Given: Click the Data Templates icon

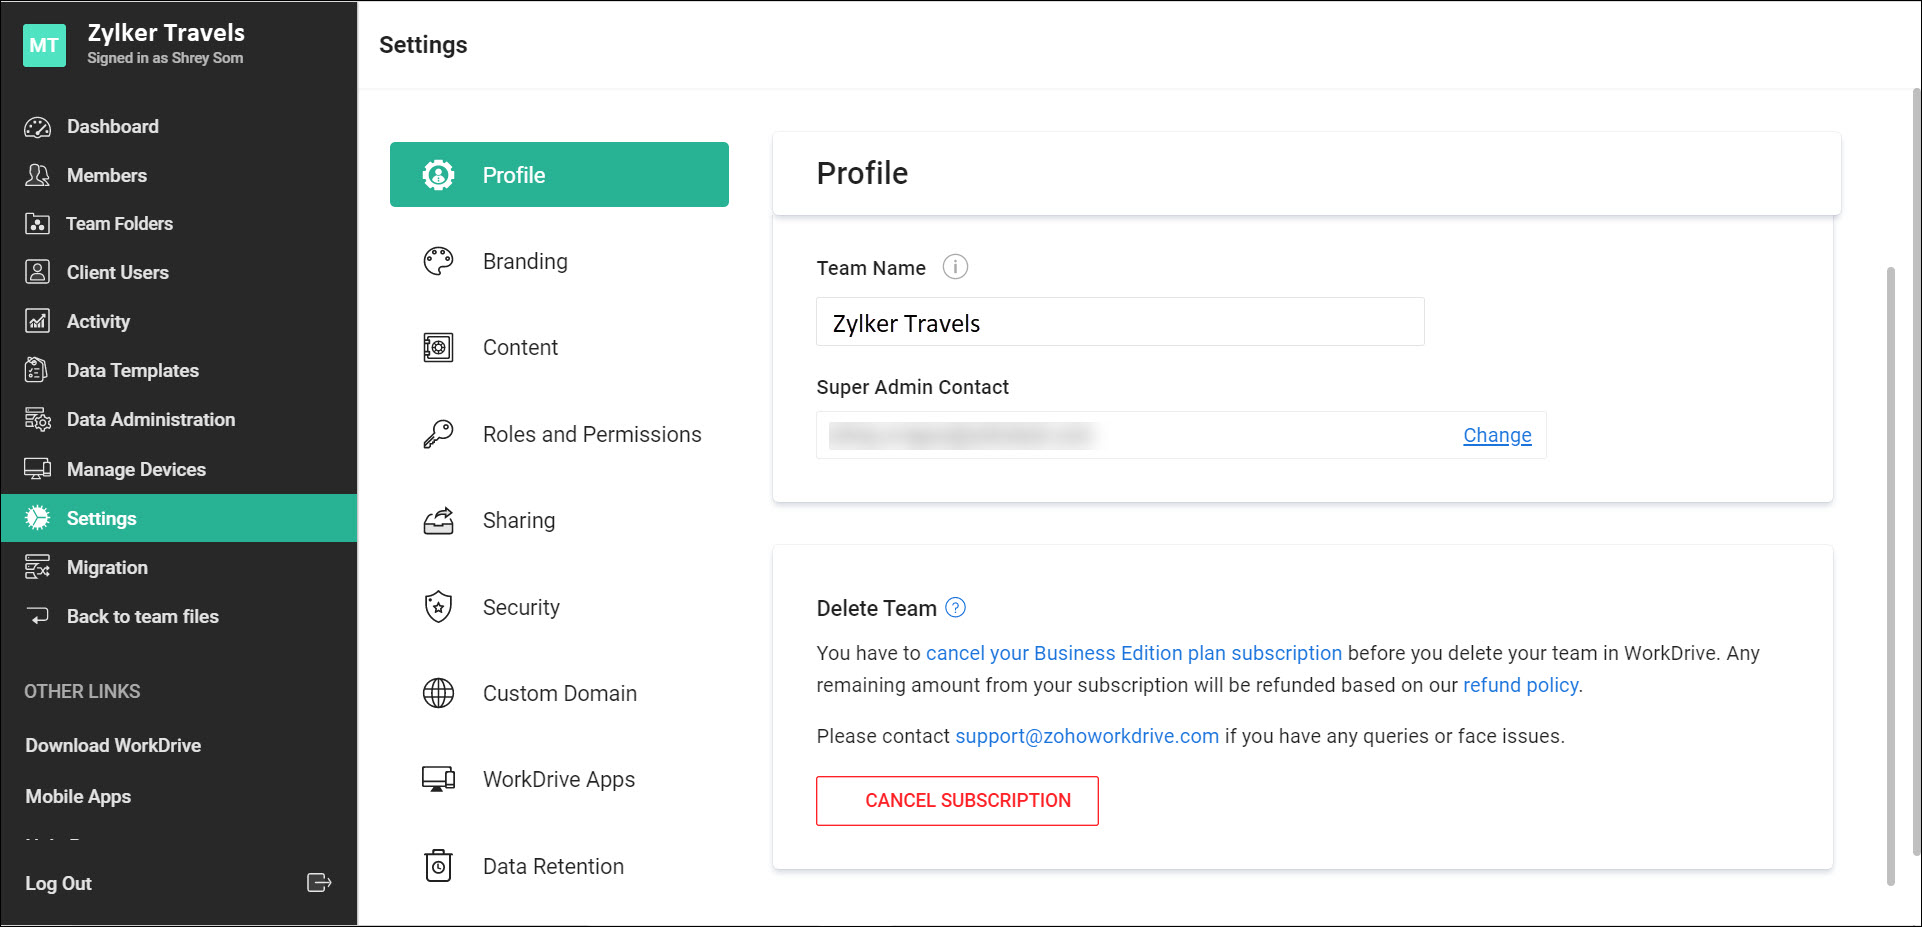Looking at the screenshot, I should pos(37,370).
